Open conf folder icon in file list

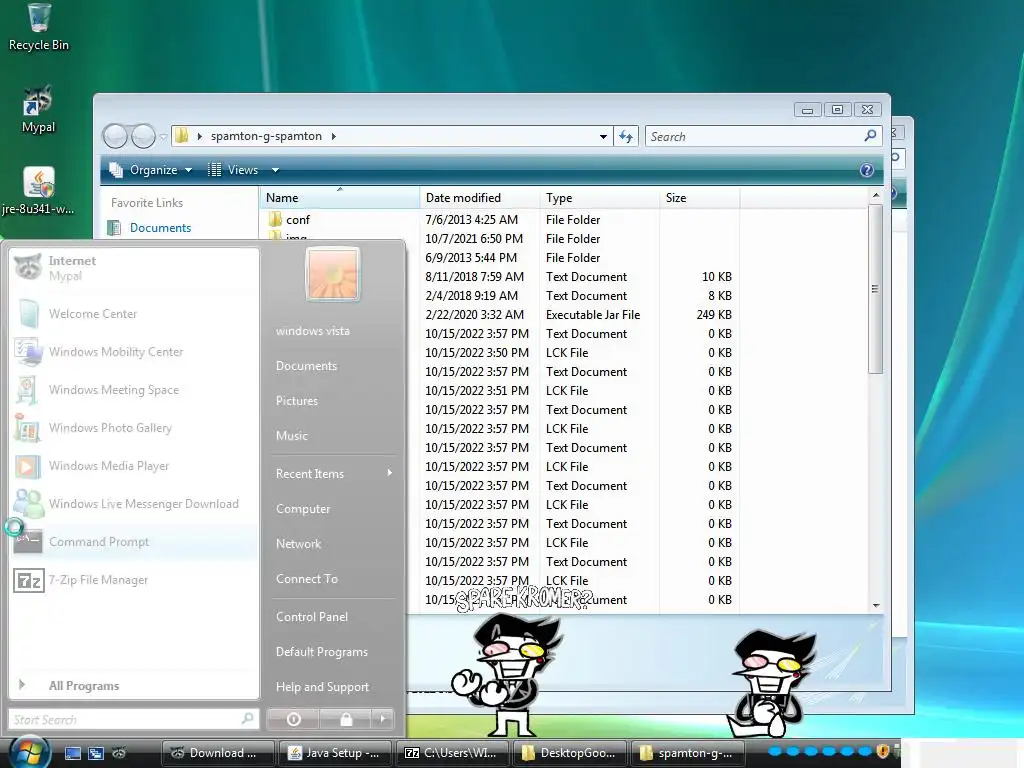(275, 219)
